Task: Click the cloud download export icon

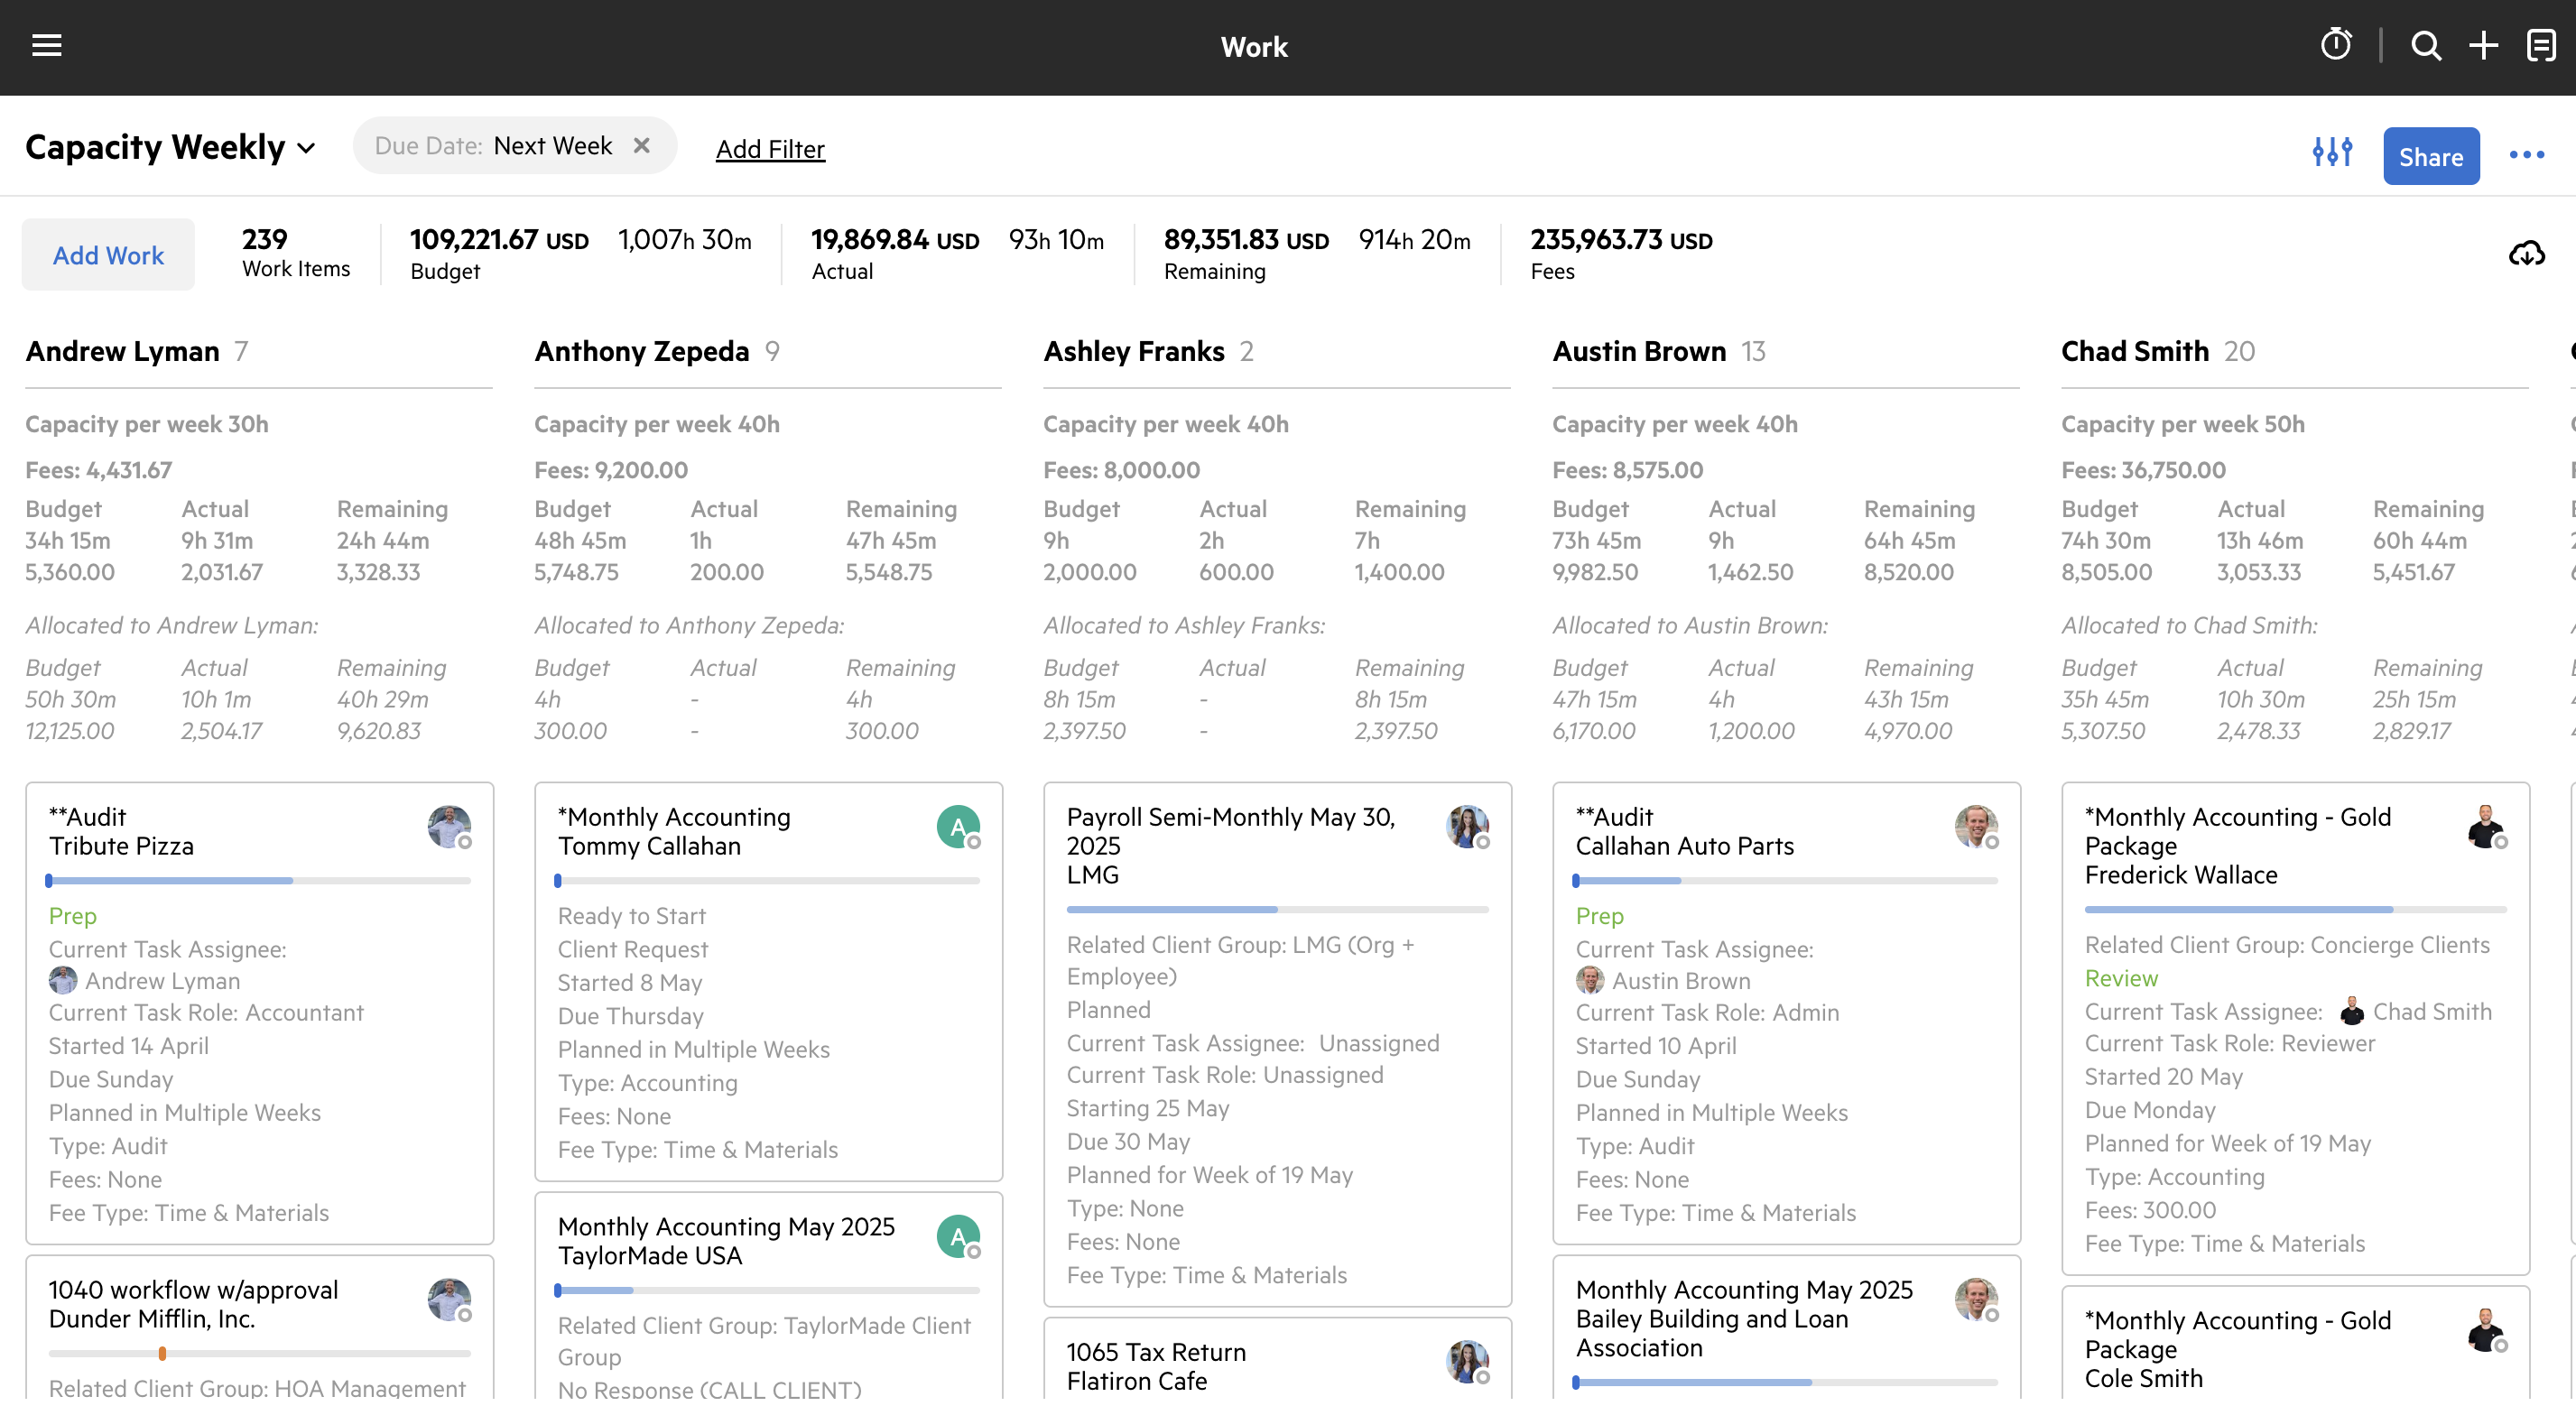Action: (x=2526, y=254)
